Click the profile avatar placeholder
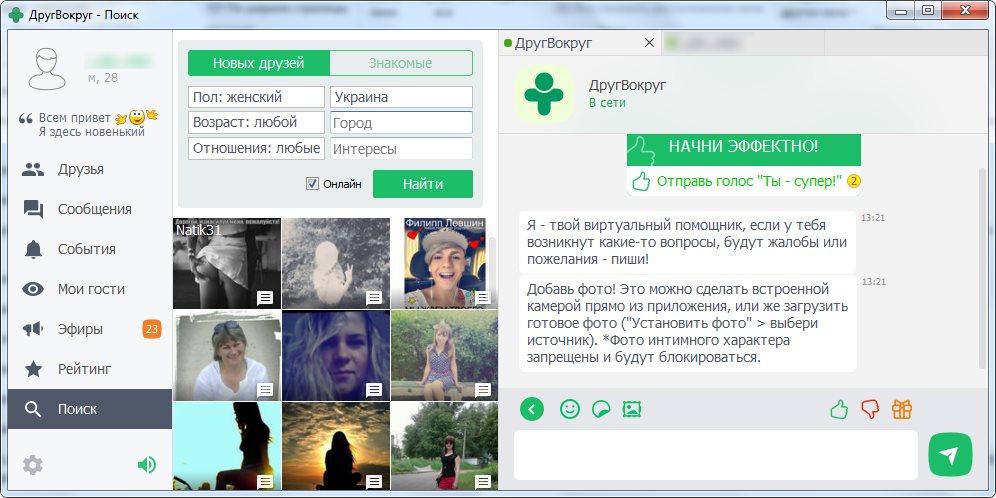This screenshot has width=996, height=498. click(46, 69)
